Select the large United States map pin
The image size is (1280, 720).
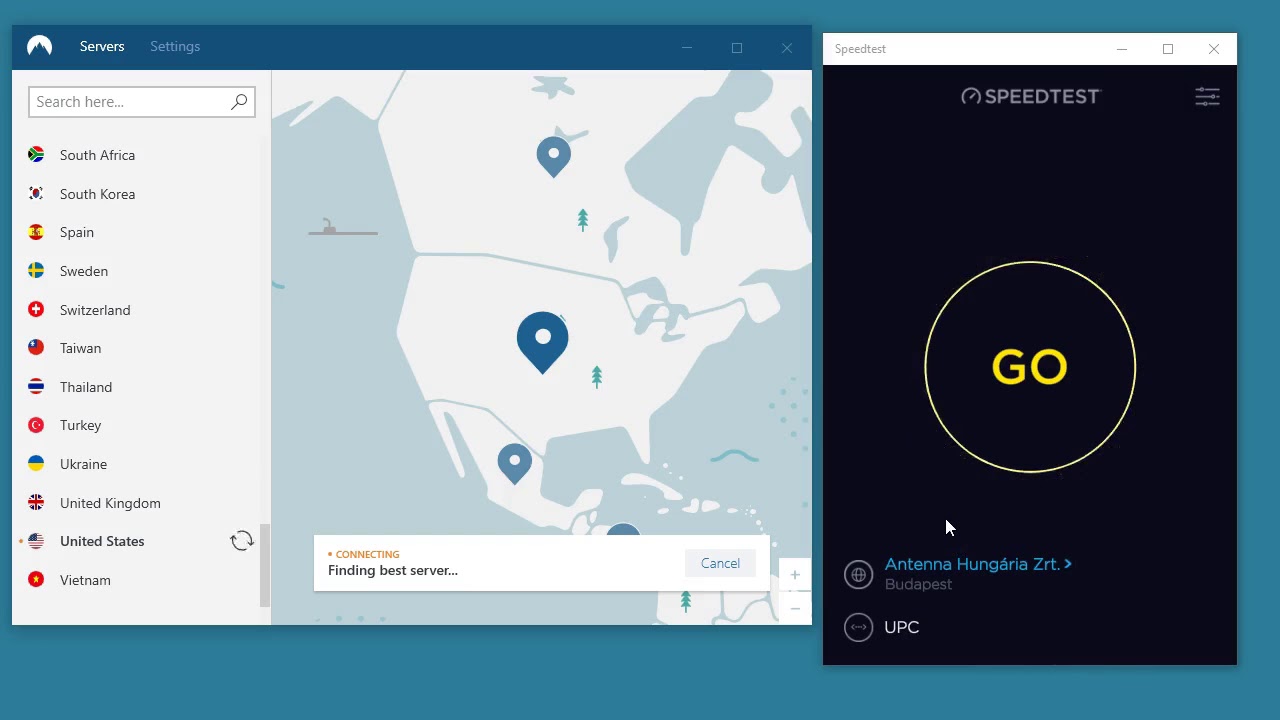(x=543, y=342)
